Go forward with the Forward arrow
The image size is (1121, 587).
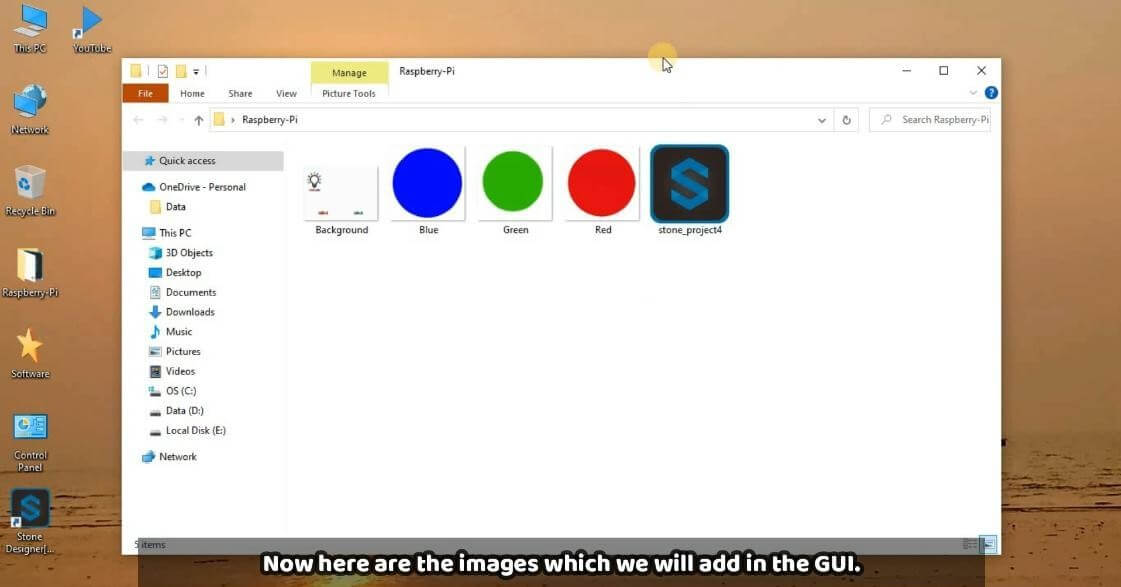[162, 120]
